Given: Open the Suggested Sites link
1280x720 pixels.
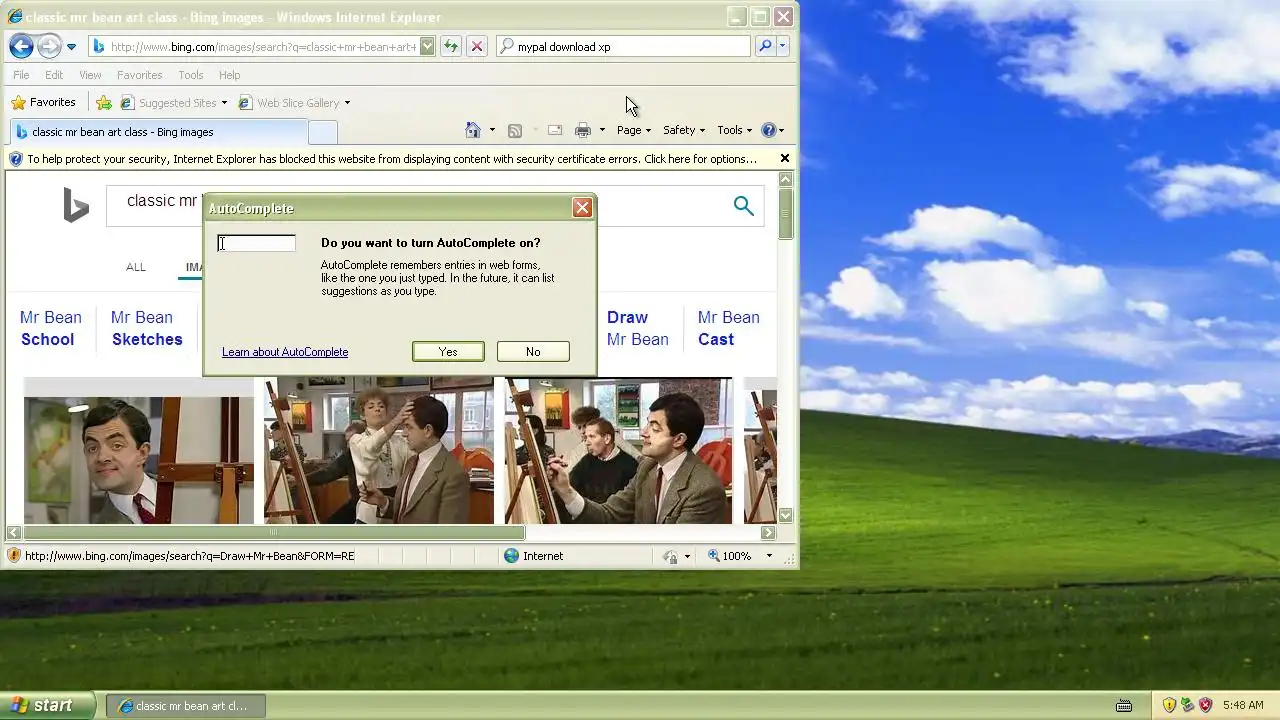Looking at the screenshot, I should tap(167, 102).
